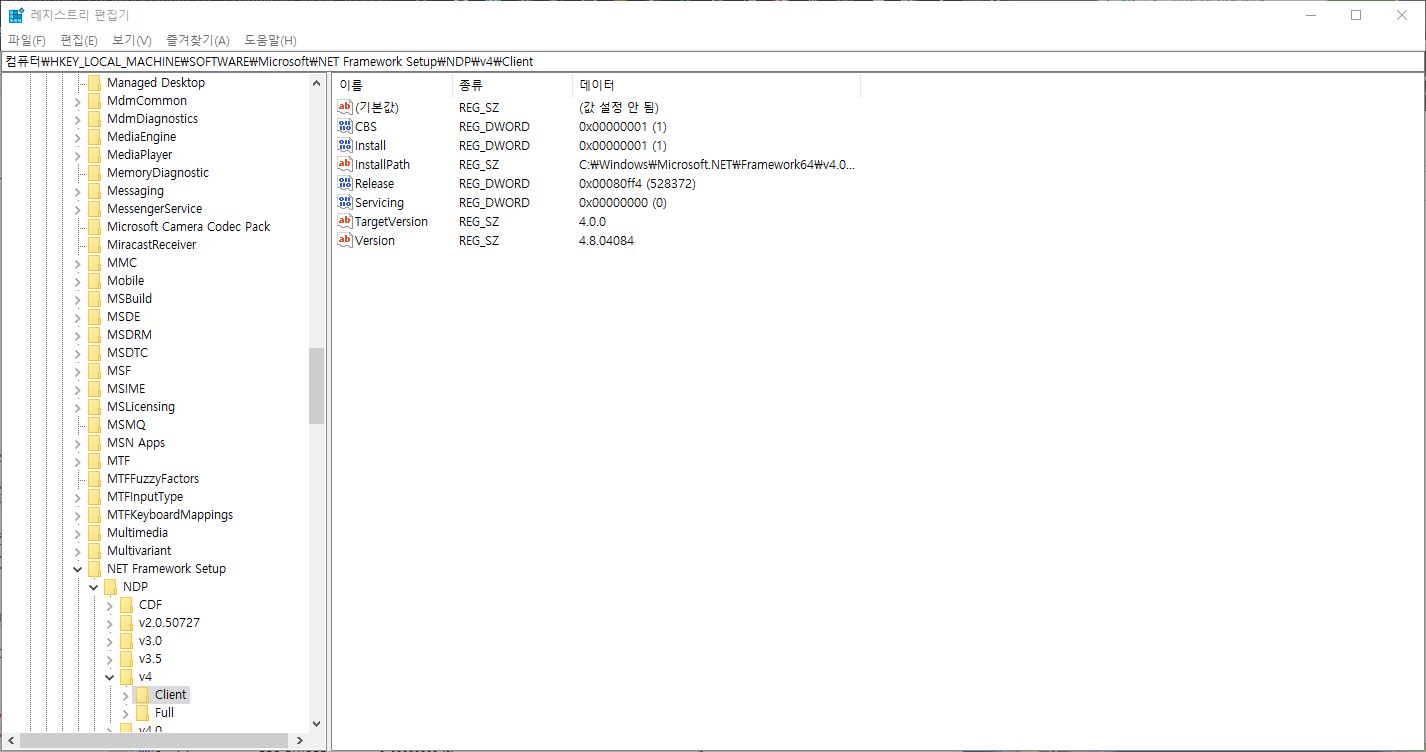Click the tree scrollbar down arrow
This screenshot has height=752, width=1426.
[316, 723]
